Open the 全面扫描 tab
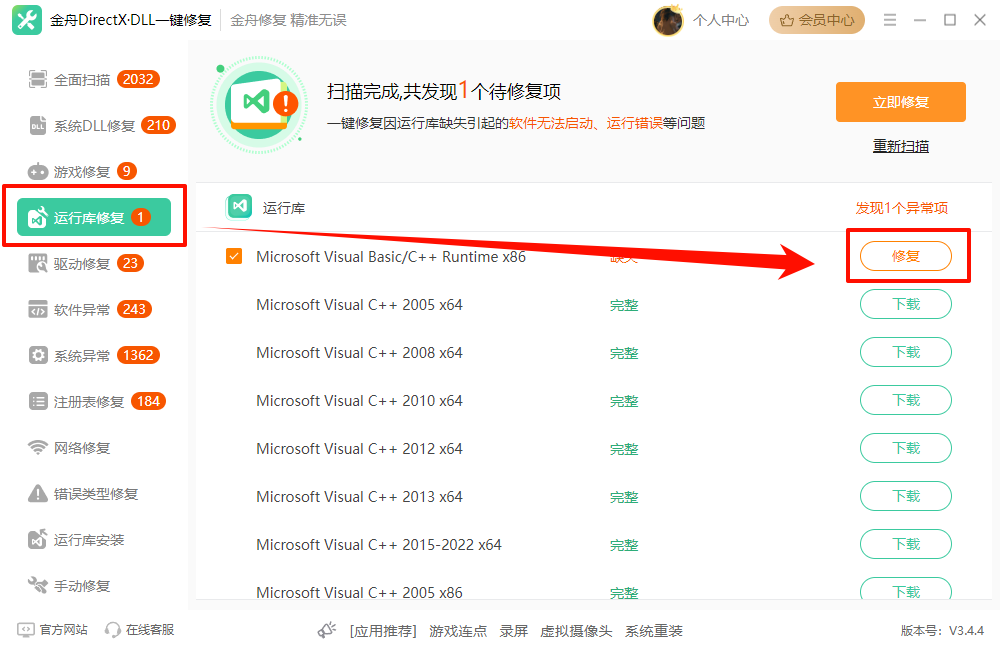Viewport: 1000px width, 650px height. click(x=94, y=79)
